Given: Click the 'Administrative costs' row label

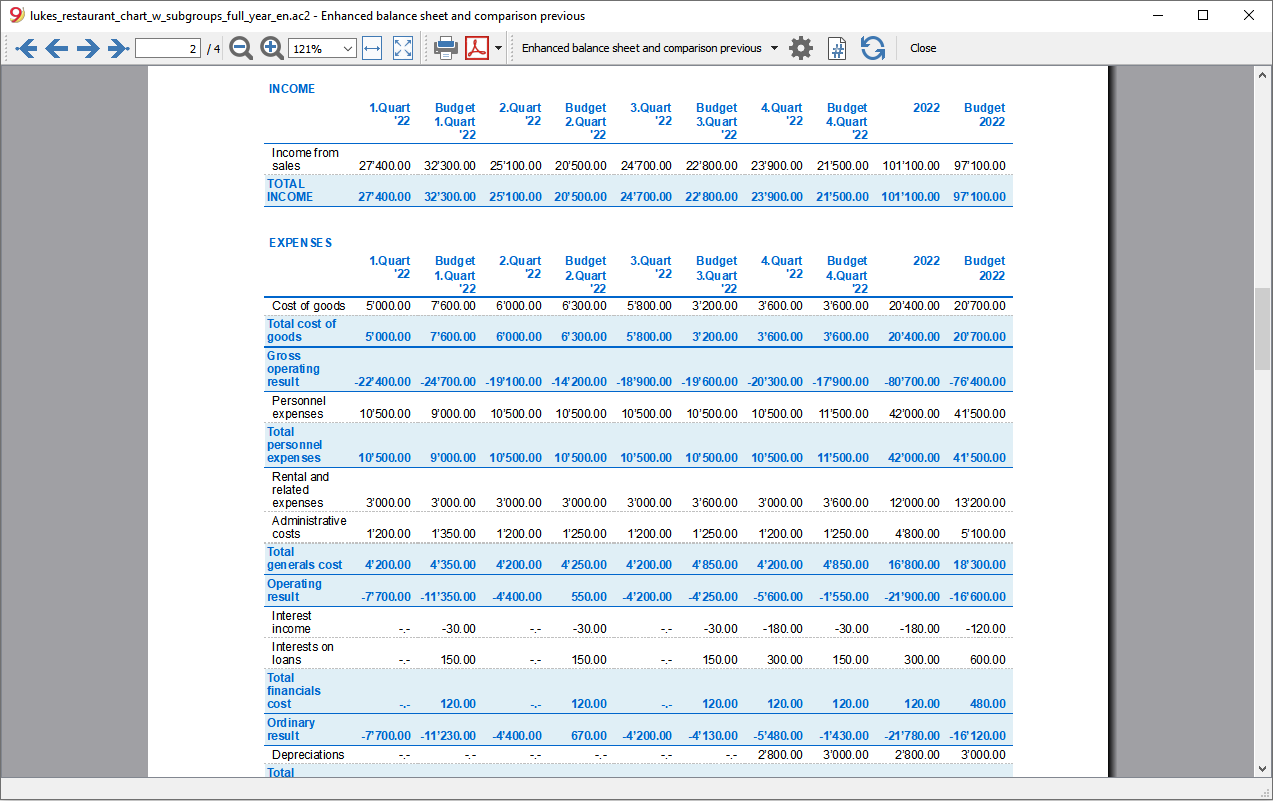Looking at the screenshot, I should [x=309, y=527].
